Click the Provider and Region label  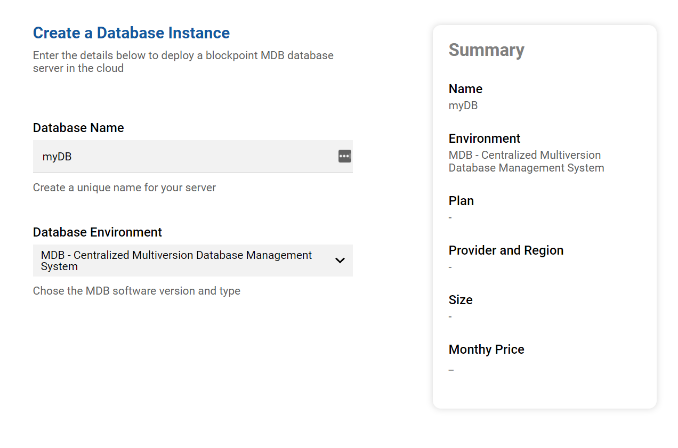[506, 251]
